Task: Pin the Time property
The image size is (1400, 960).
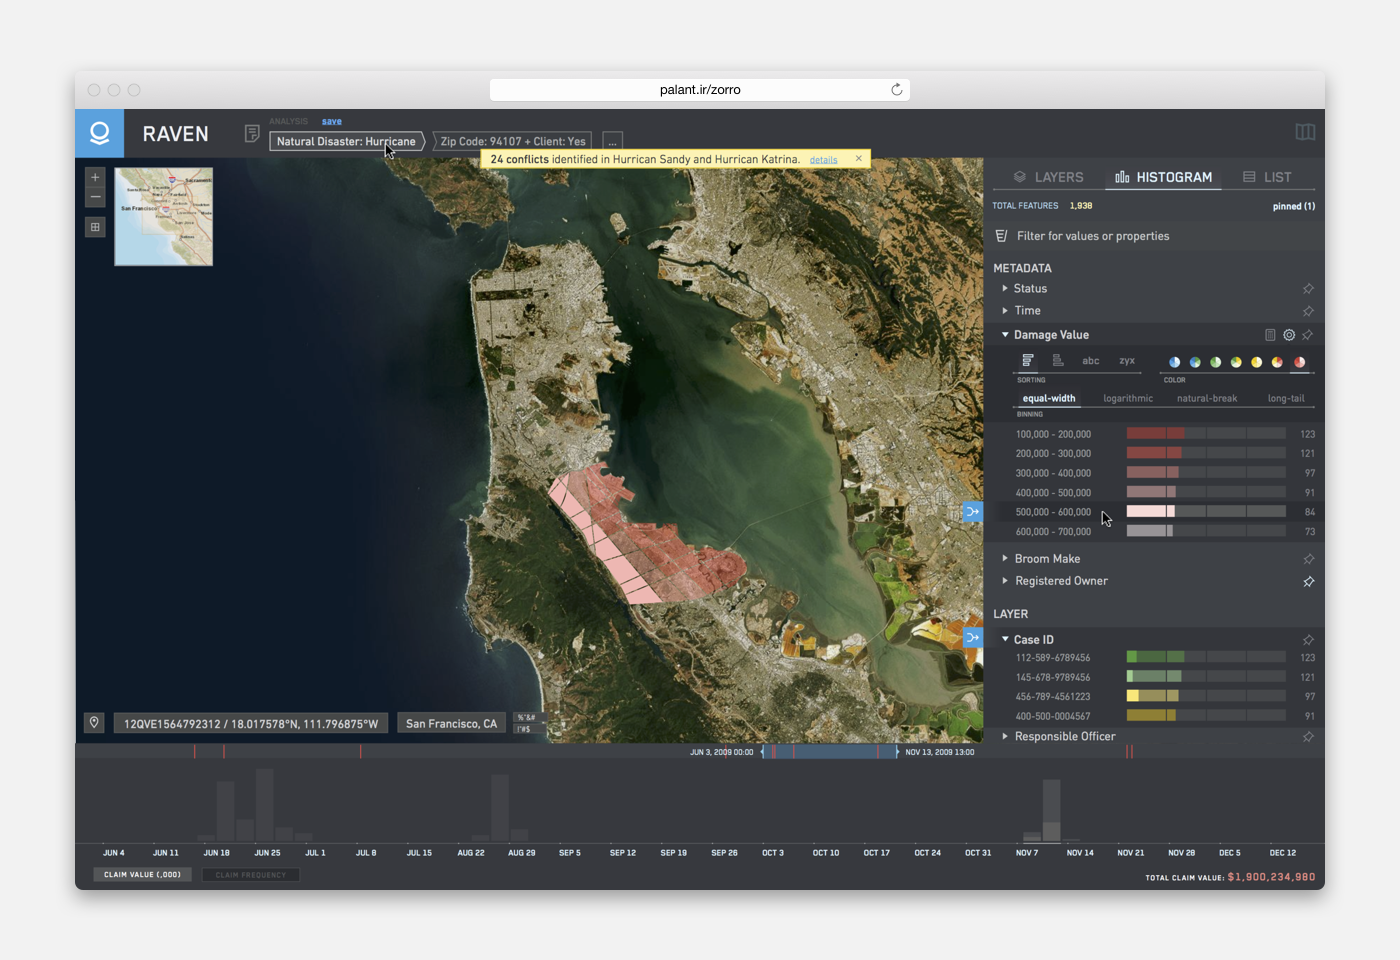Action: (x=1308, y=311)
